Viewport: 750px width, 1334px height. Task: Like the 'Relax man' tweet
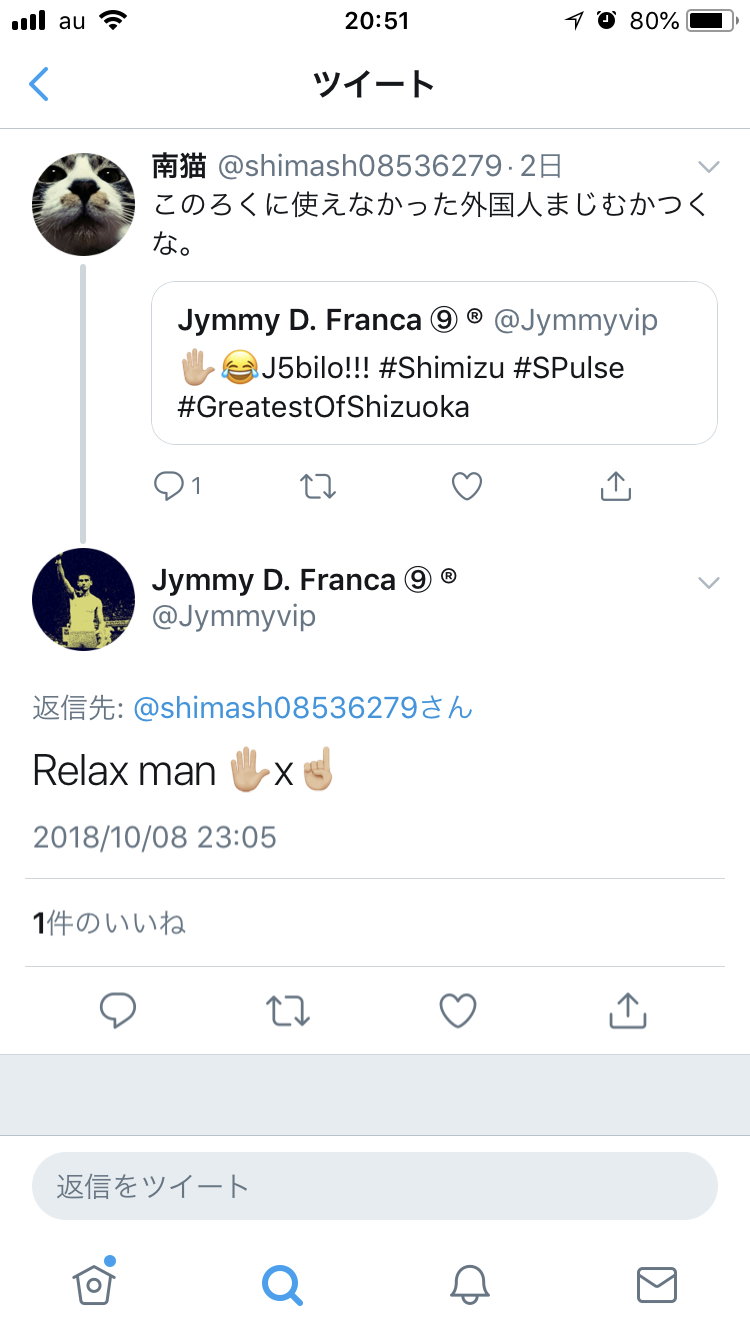pyautogui.click(x=458, y=1010)
